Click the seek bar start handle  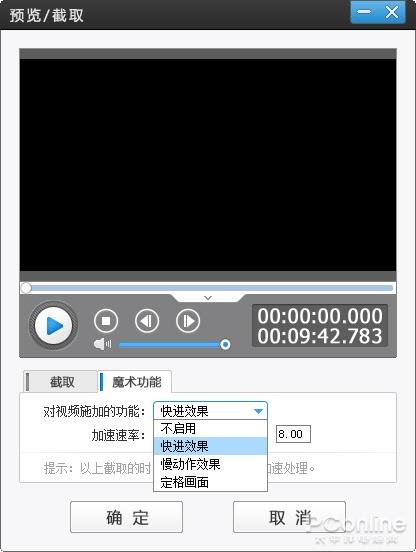(x=26, y=288)
